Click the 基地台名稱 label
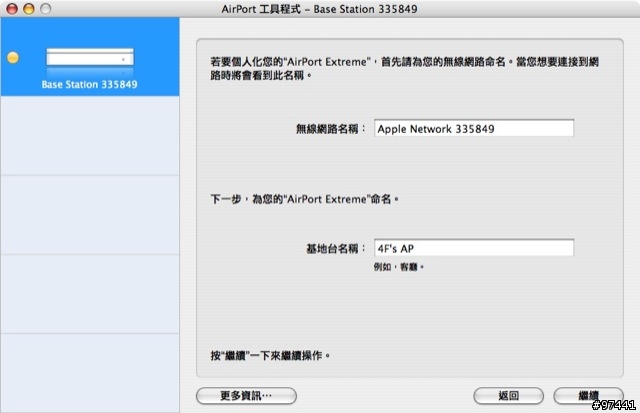 coord(336,249)
